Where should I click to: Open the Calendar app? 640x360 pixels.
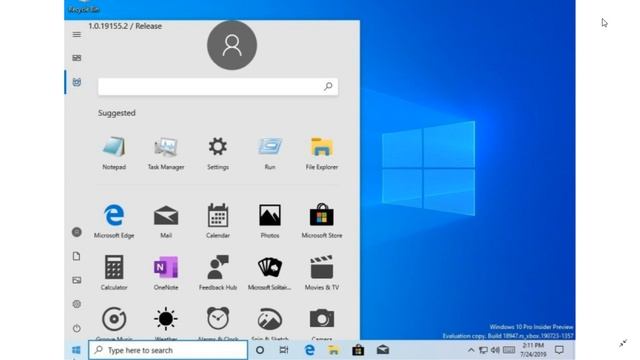point(218,221)
